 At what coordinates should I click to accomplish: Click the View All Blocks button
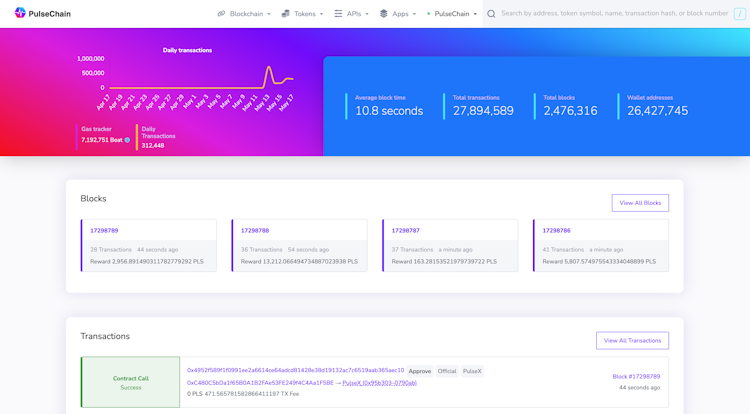point(640,203)
